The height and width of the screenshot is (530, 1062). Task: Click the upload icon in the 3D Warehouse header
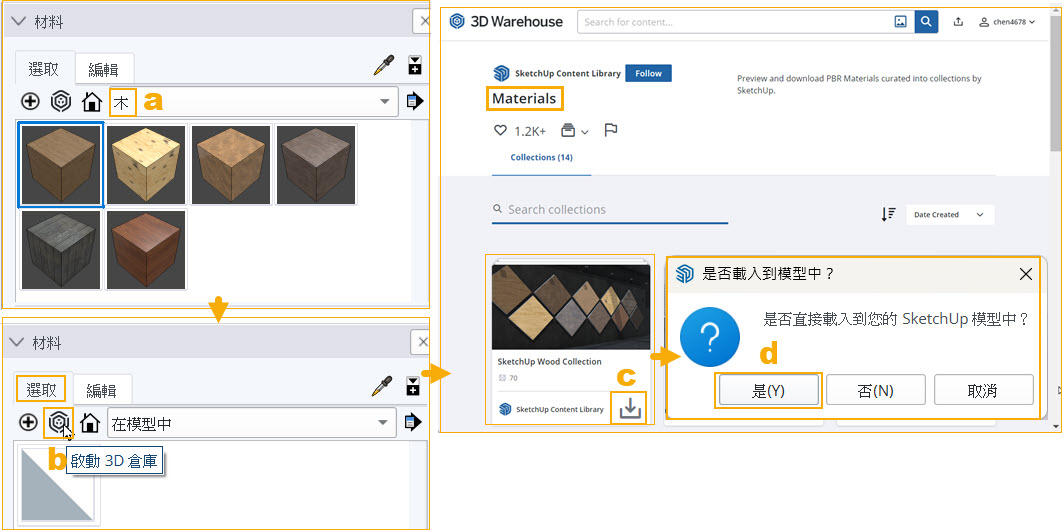958,22
